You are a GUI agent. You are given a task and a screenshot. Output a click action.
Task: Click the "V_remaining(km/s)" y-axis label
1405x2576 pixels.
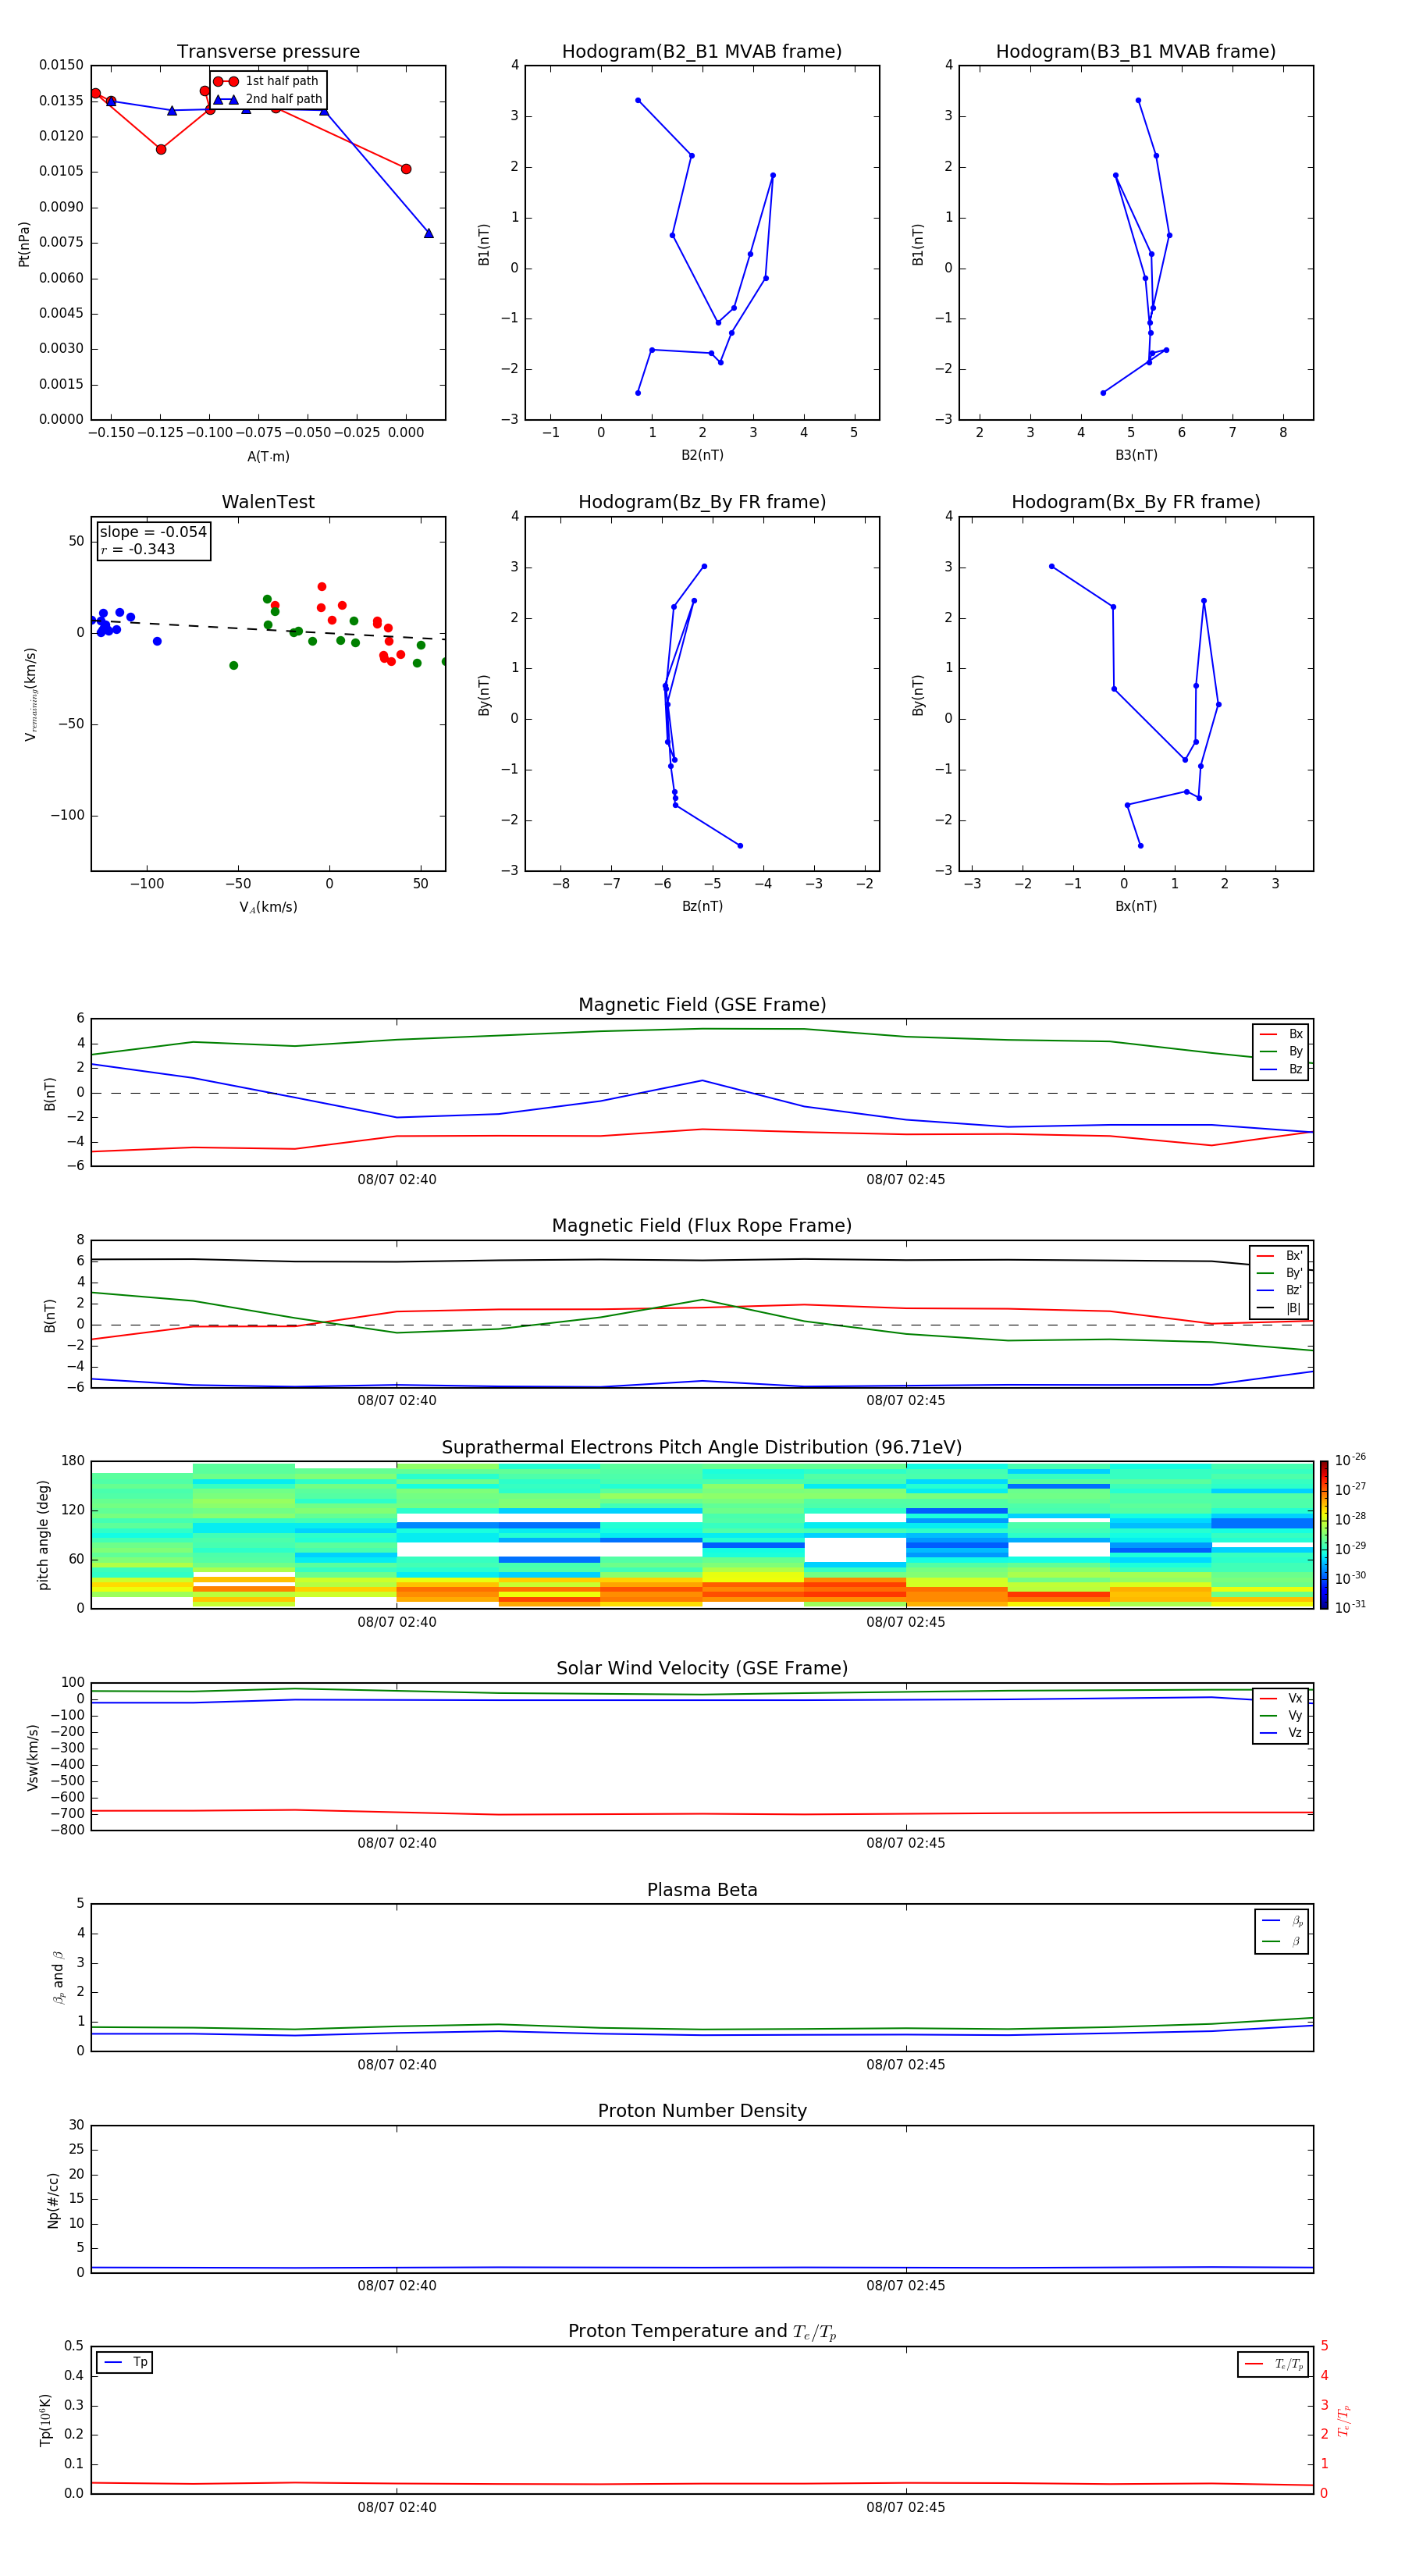[30, 695]
